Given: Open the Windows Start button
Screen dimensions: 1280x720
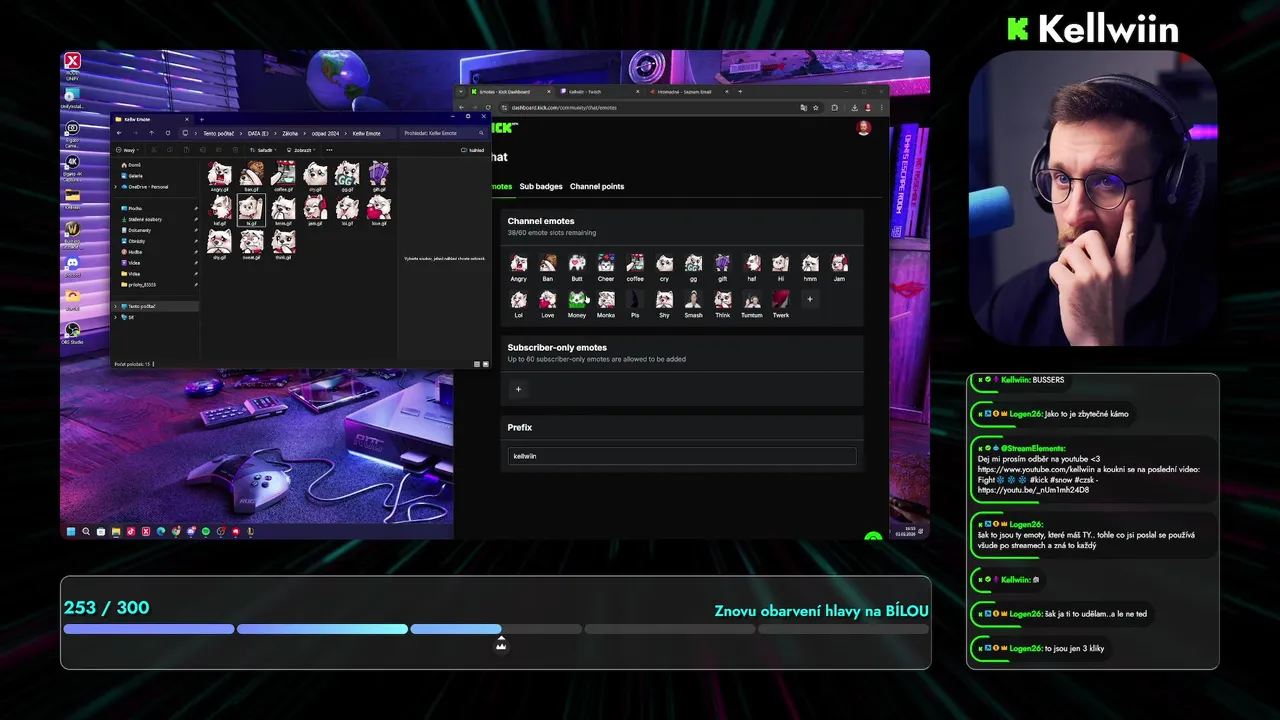Looking at the screenshot, I should 71,531.
